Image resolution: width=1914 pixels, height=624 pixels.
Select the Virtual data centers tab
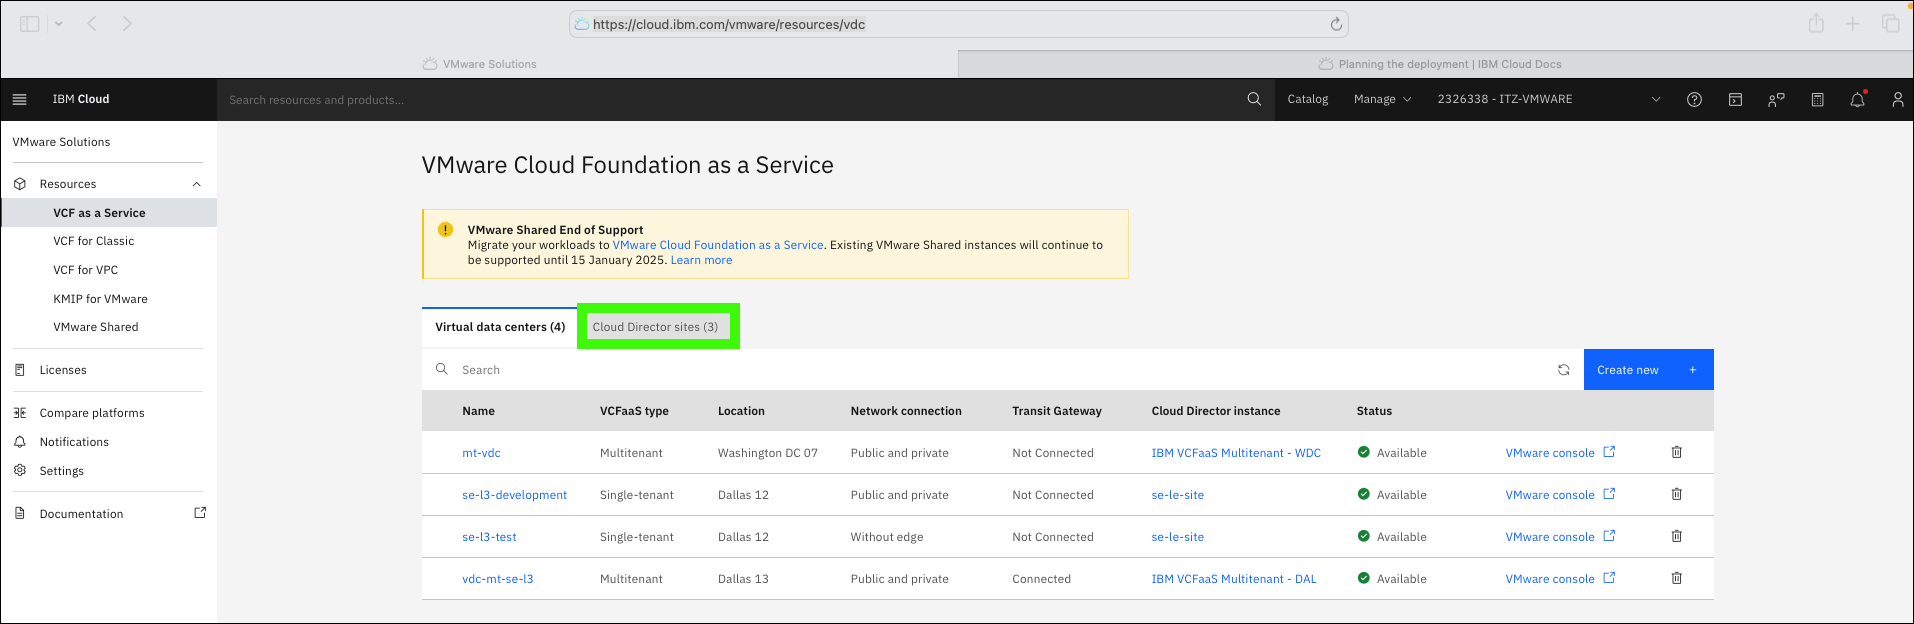click(500, 327)
